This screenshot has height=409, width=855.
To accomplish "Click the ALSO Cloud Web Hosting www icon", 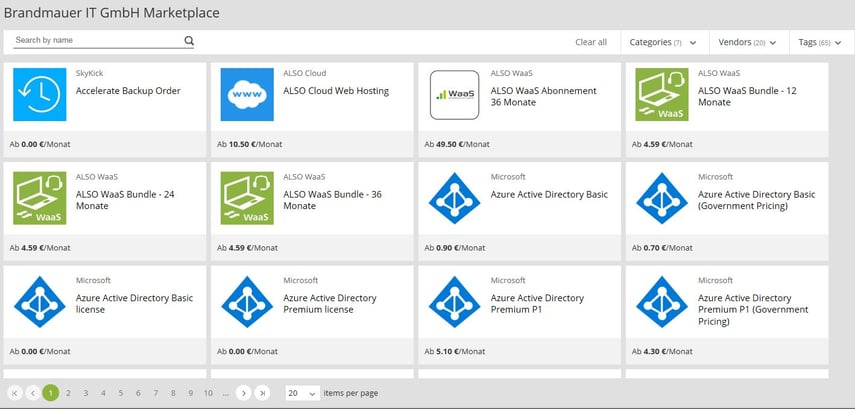I will [x=247, y=94].
